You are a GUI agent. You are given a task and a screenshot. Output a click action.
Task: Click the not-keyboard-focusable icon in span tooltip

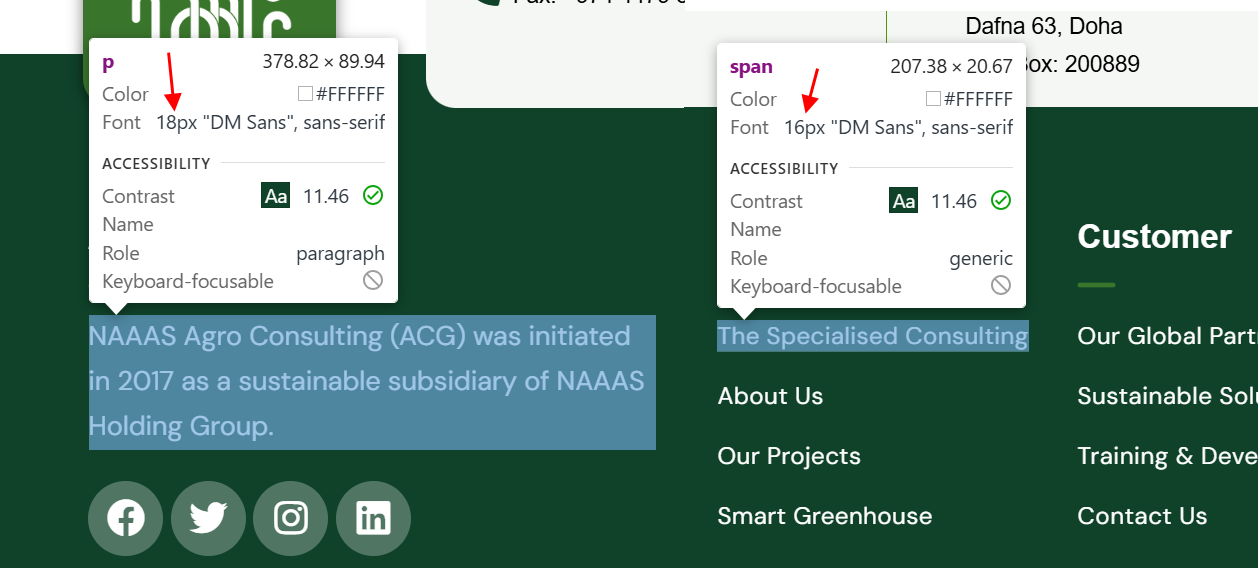tap(1001, 285)
